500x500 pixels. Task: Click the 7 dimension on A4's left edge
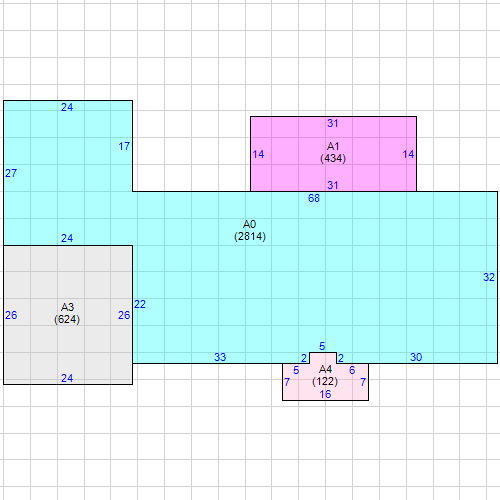coord(287,382)
